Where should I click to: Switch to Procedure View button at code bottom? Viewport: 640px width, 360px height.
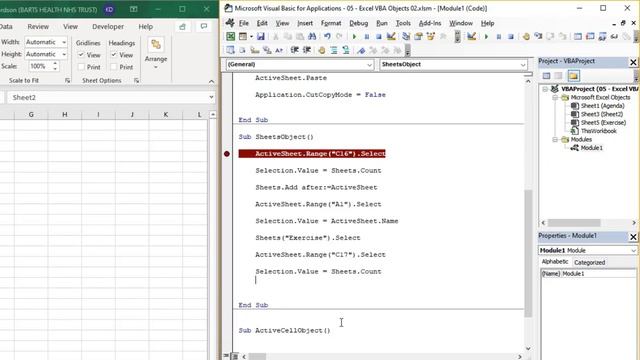click(x=227, y=356)
